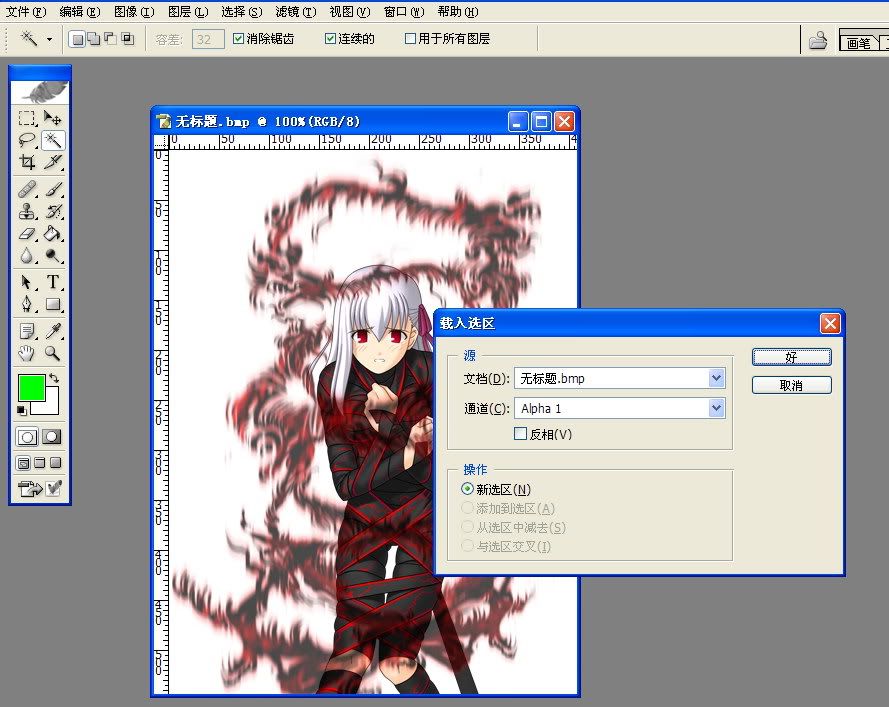Select the Zoom tool
The height and width of the screenshot is (707, 889).
click(x=53, y=353)
